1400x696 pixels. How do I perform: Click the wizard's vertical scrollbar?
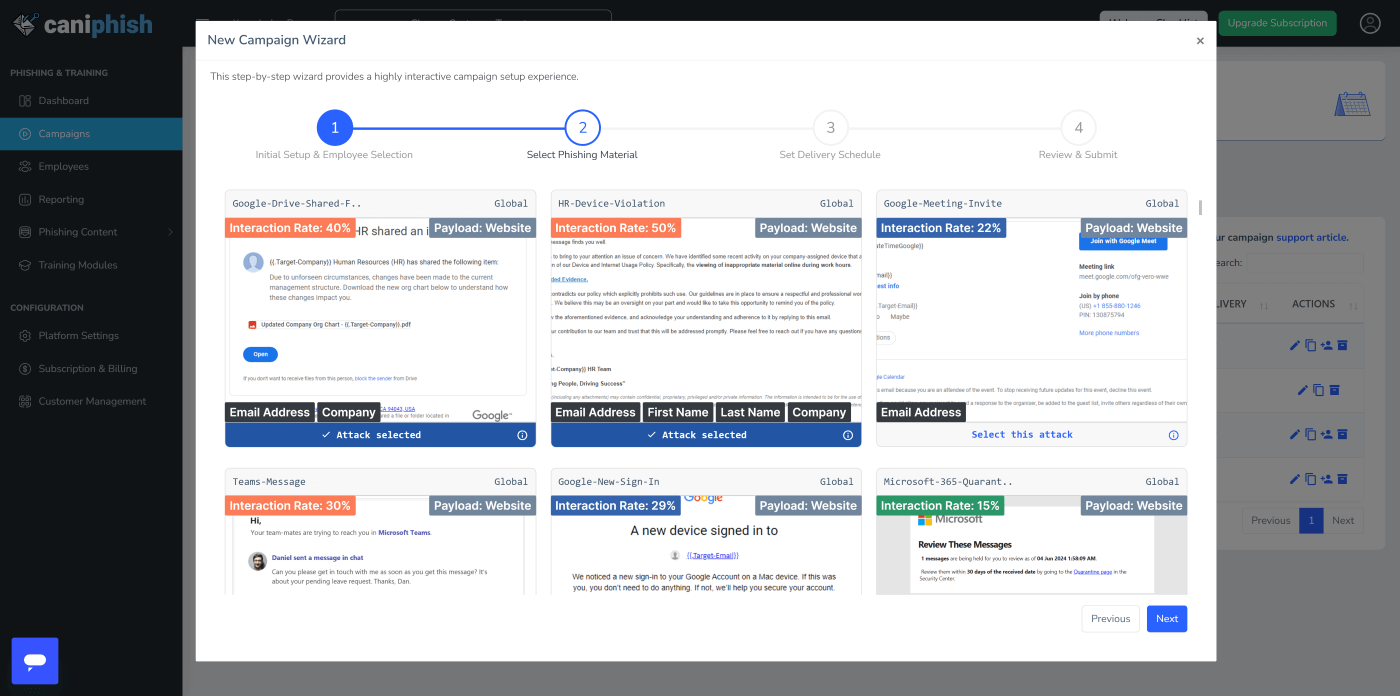[x=1199, y=207]
